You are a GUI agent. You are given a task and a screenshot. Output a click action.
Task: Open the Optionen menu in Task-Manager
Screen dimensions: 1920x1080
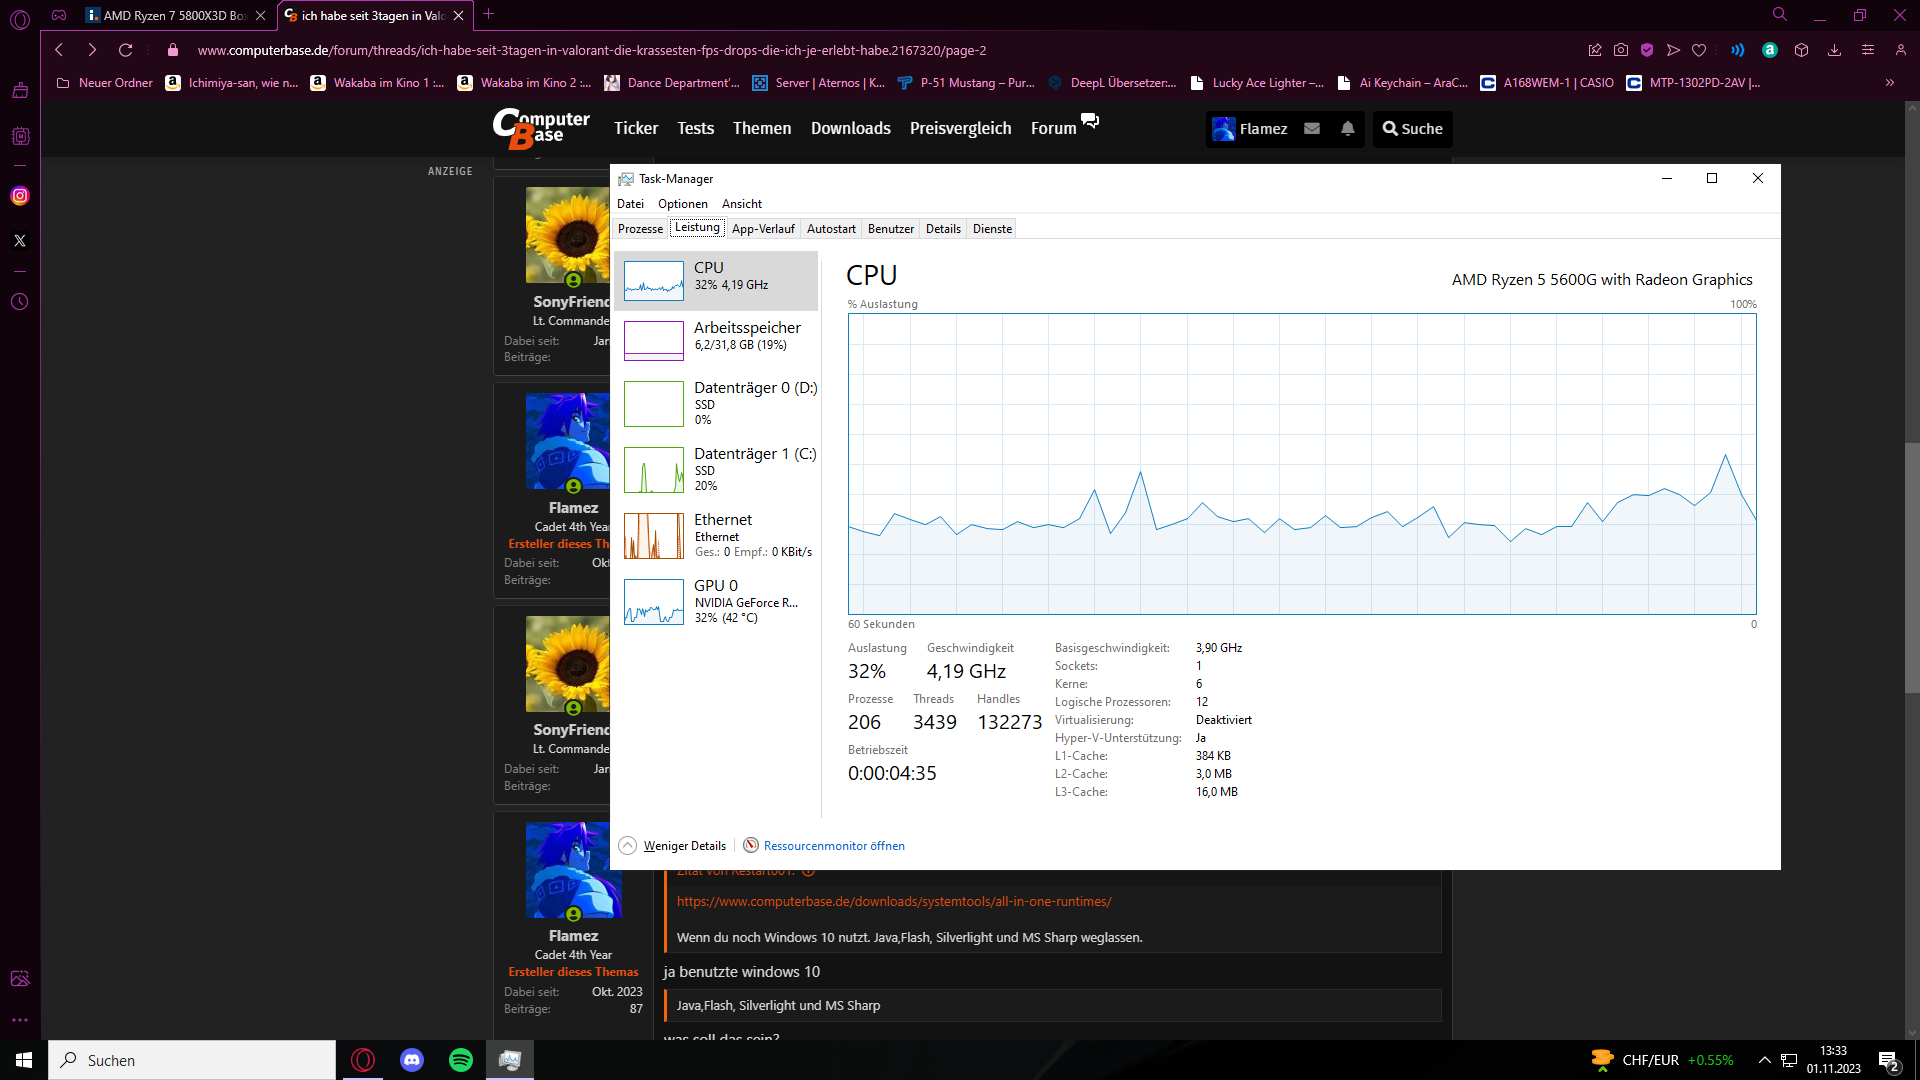(682, 204)
